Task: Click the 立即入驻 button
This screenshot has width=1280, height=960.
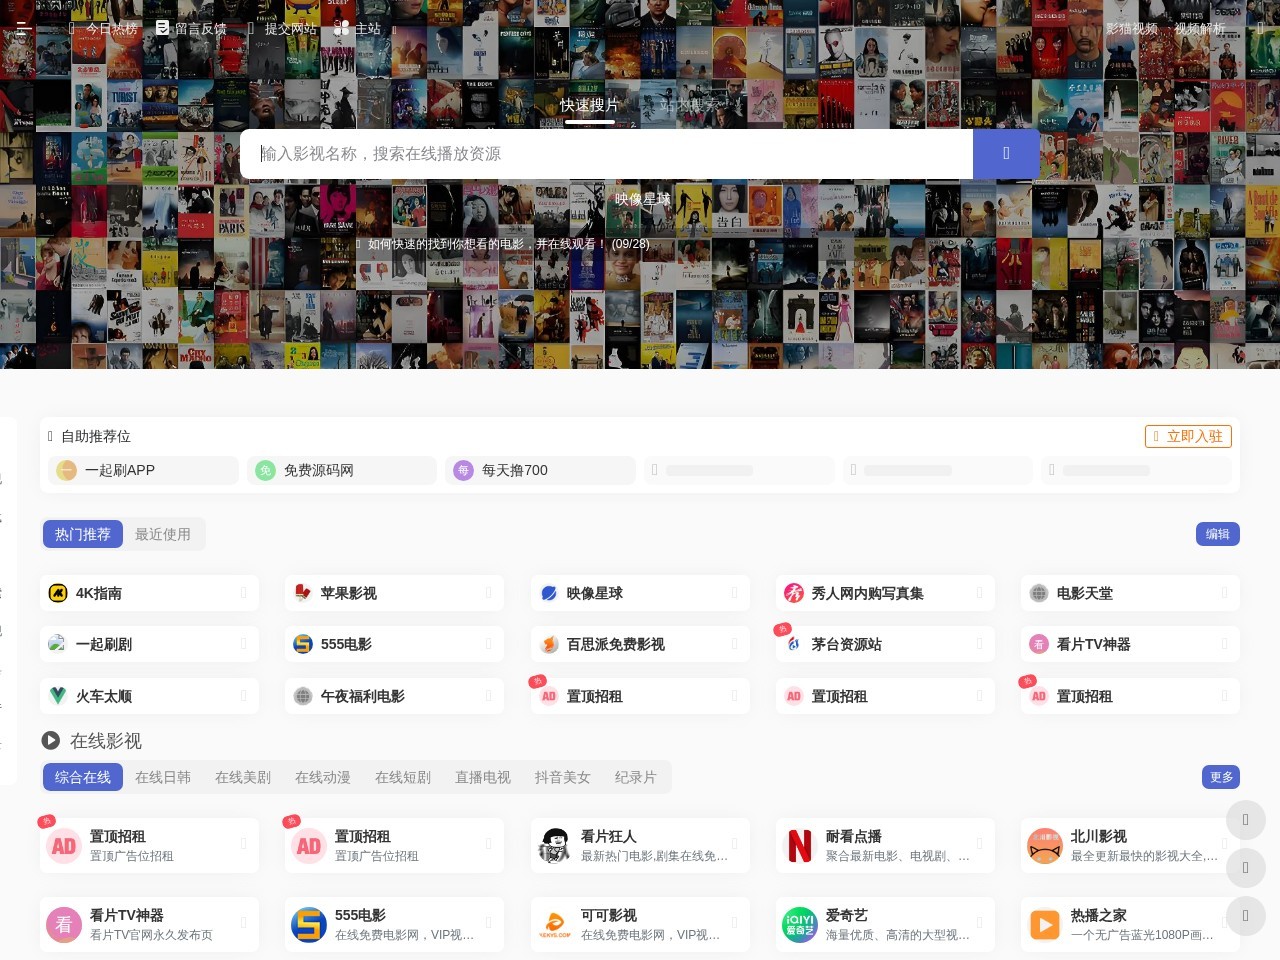Action: [x=1188, y=436]
